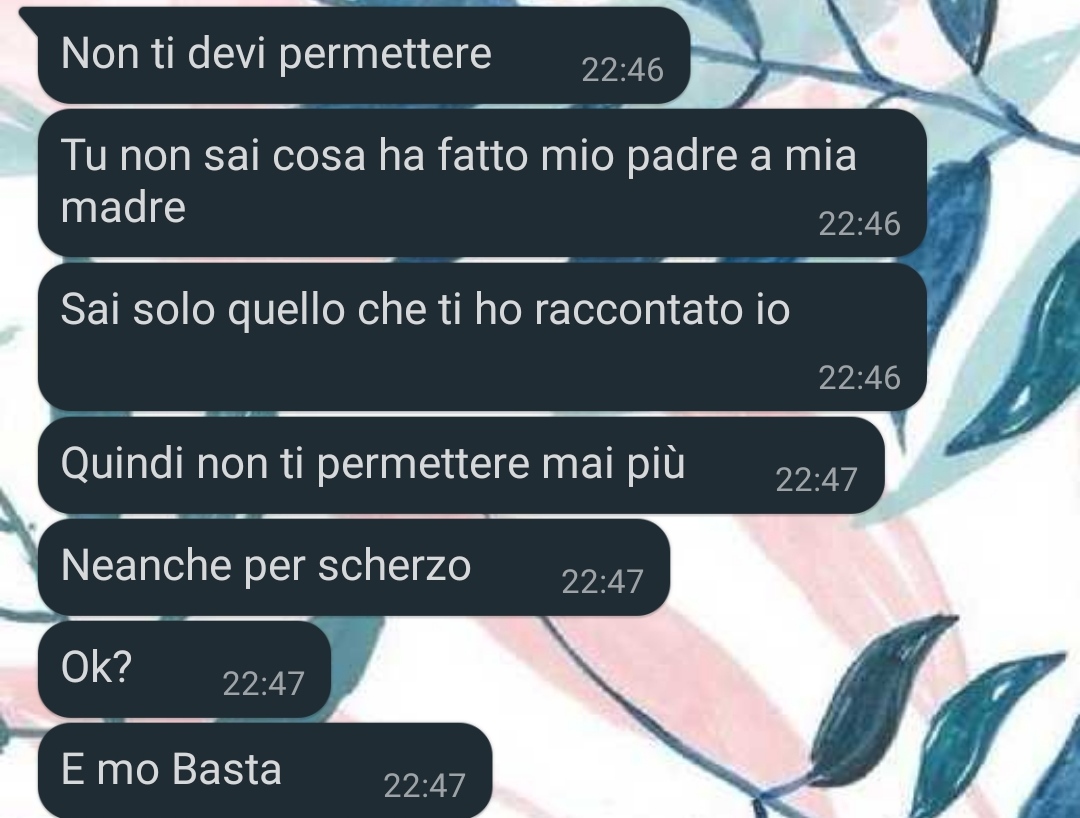
Task: Click the timestamp next to "Neanche per scherzo"
Action: tap(602, 582)
